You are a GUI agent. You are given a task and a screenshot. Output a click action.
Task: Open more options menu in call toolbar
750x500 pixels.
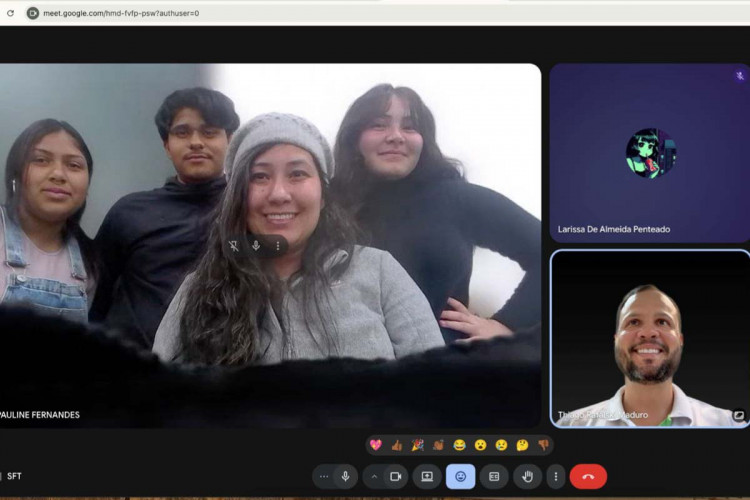556,477
